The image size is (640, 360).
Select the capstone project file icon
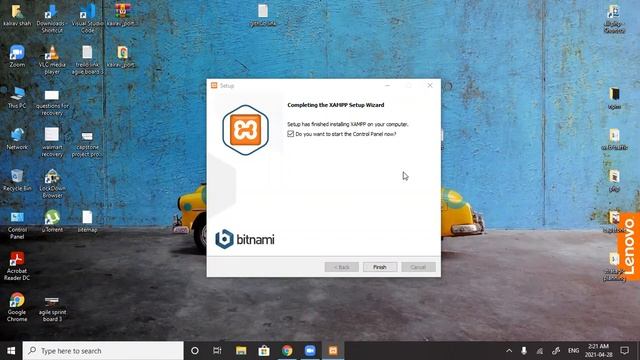87,144
